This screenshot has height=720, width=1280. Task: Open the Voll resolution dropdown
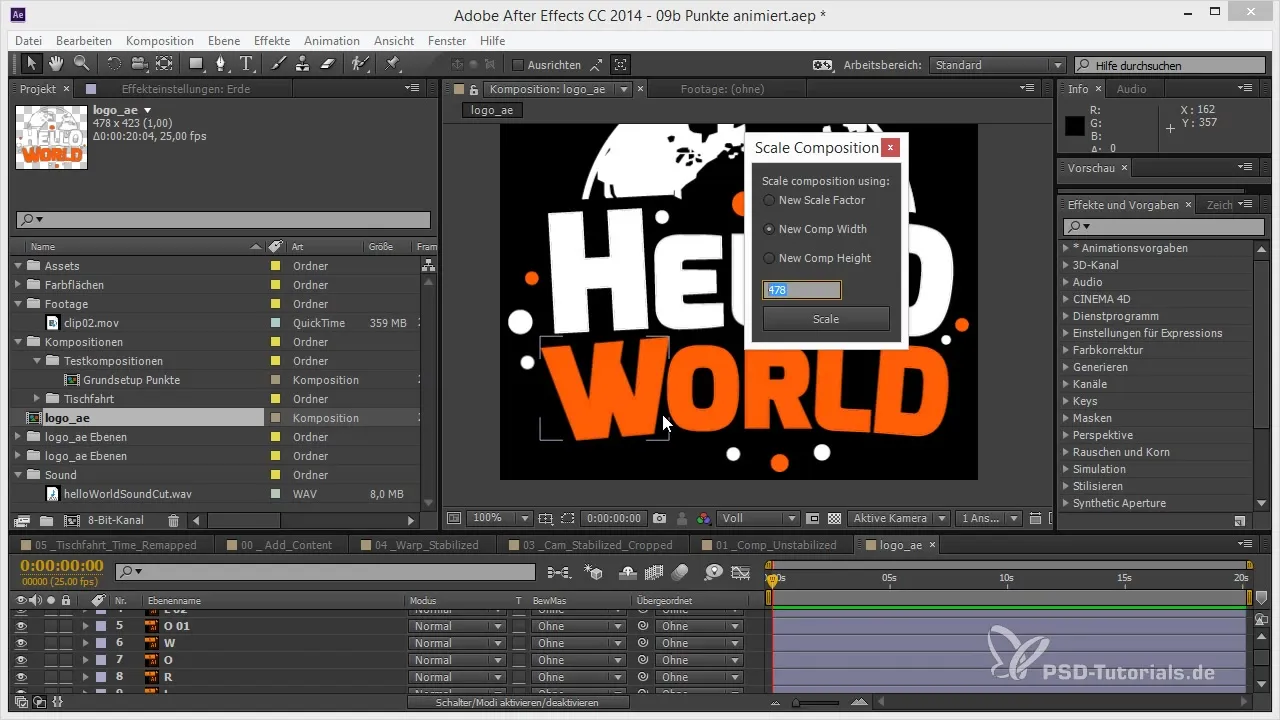(758, 518)
